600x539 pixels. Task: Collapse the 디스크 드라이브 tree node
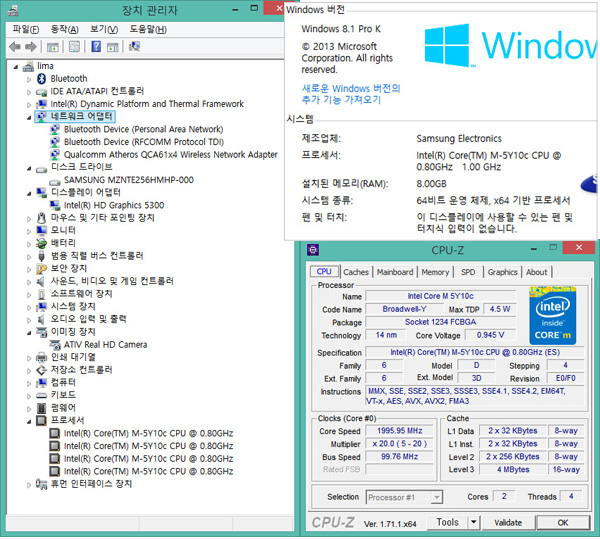27,167
